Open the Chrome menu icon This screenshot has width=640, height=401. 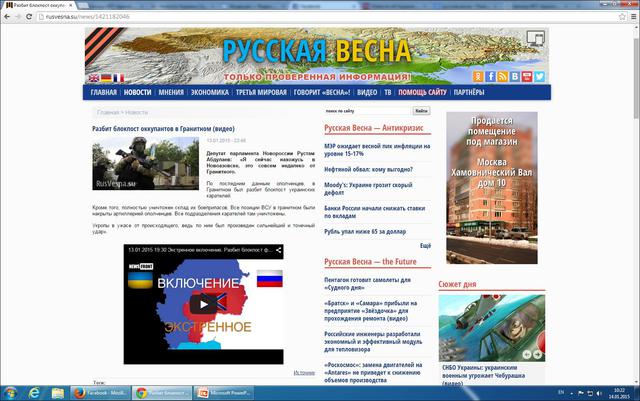pyautogui.click(x=633, y=17)
